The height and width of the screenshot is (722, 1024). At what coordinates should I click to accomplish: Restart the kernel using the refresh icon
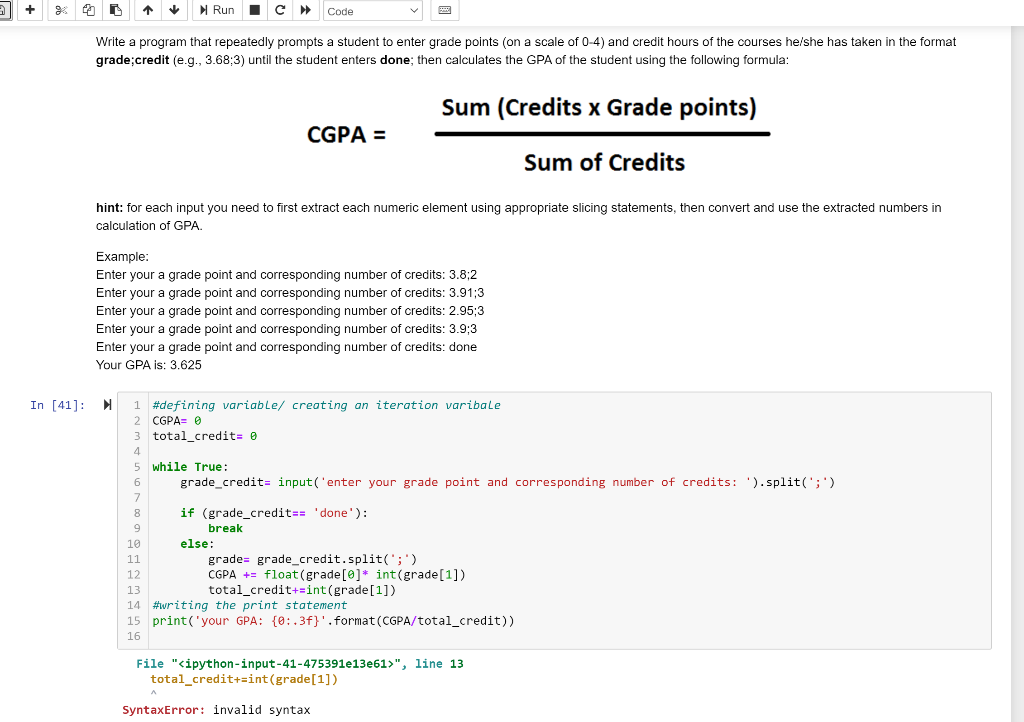click(278, 10)
